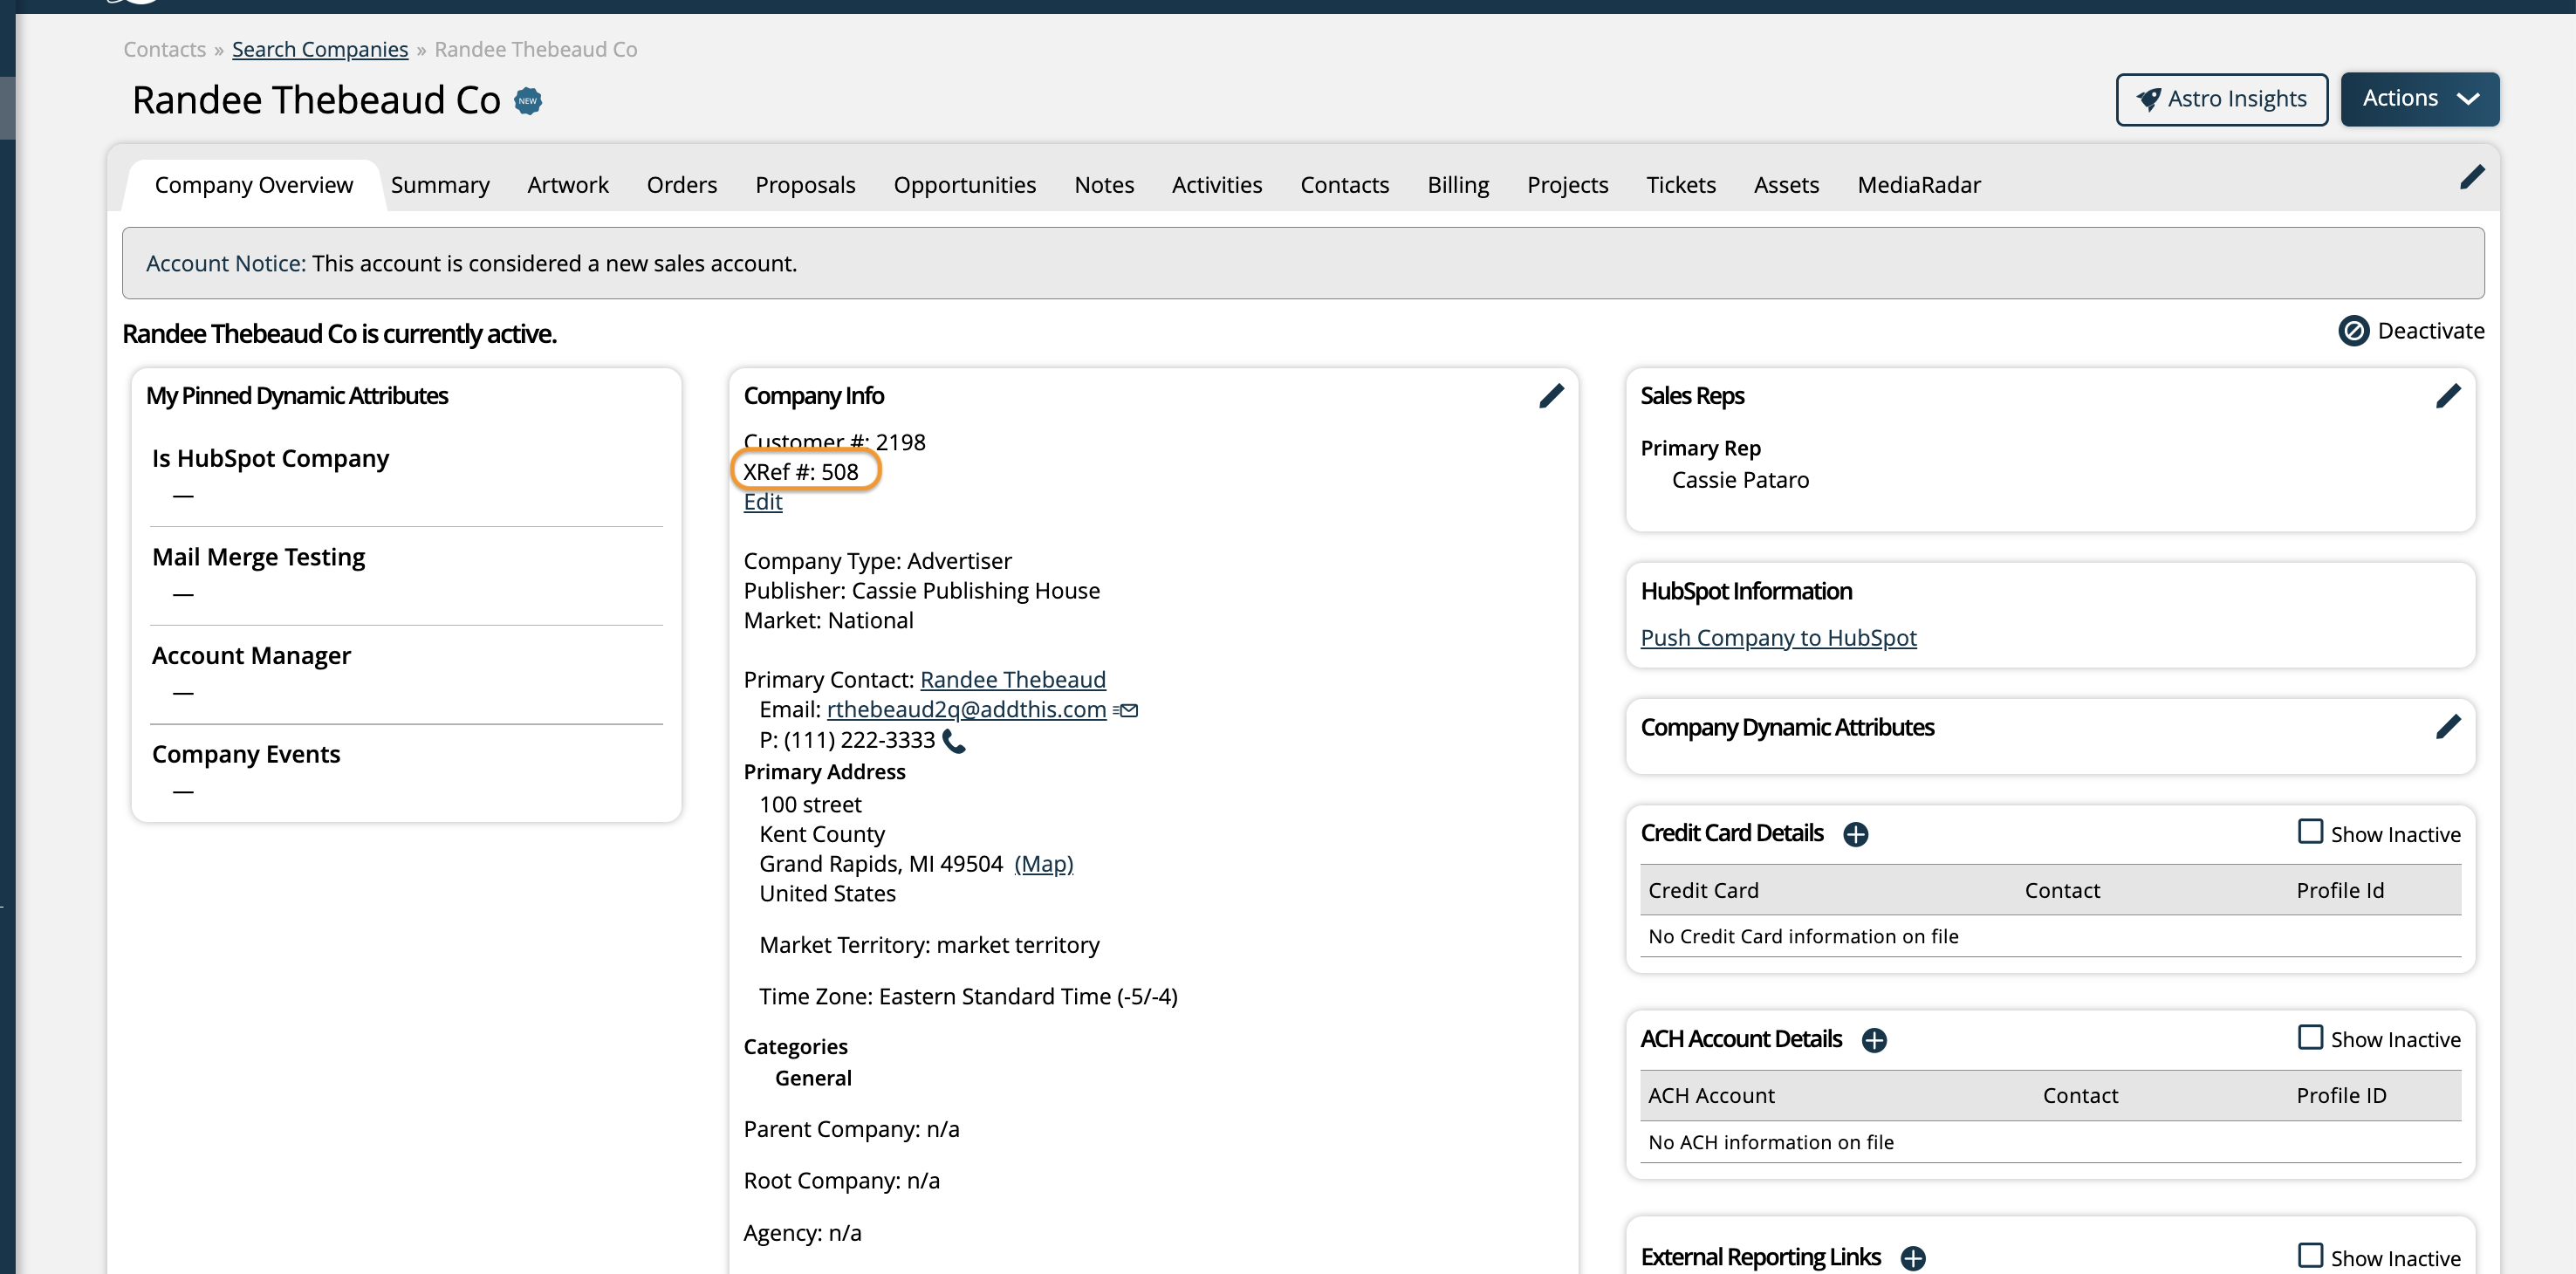This screenshot has height=1274, width=2576.
Task: Click Market Territory: market territory text
Action: coord(929,945)
